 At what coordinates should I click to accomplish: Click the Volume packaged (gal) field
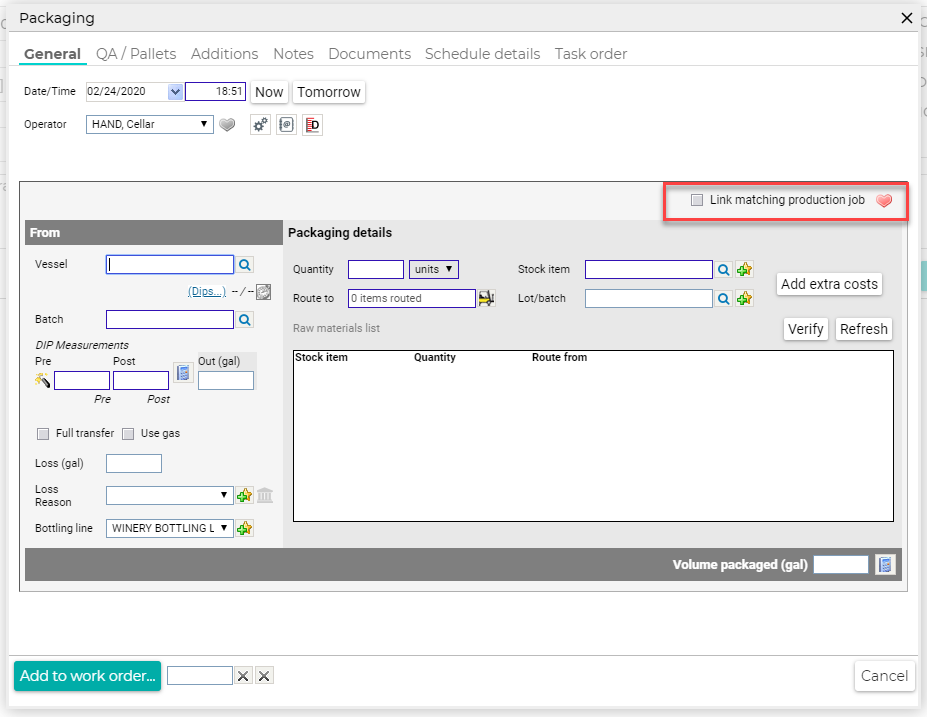[x=841, y=564]
